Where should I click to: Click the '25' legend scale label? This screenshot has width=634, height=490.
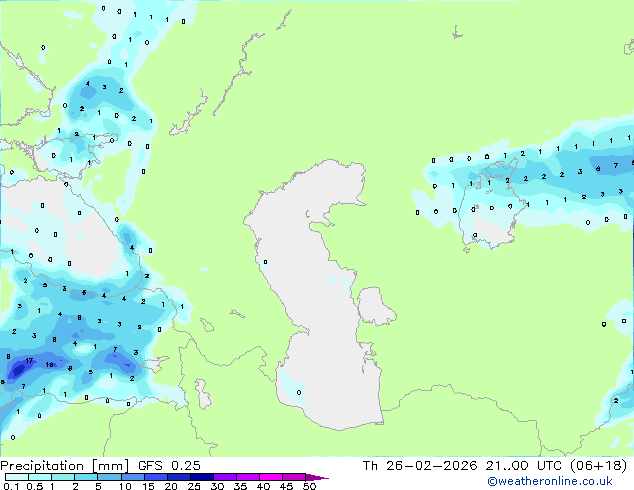pos(194,486)
